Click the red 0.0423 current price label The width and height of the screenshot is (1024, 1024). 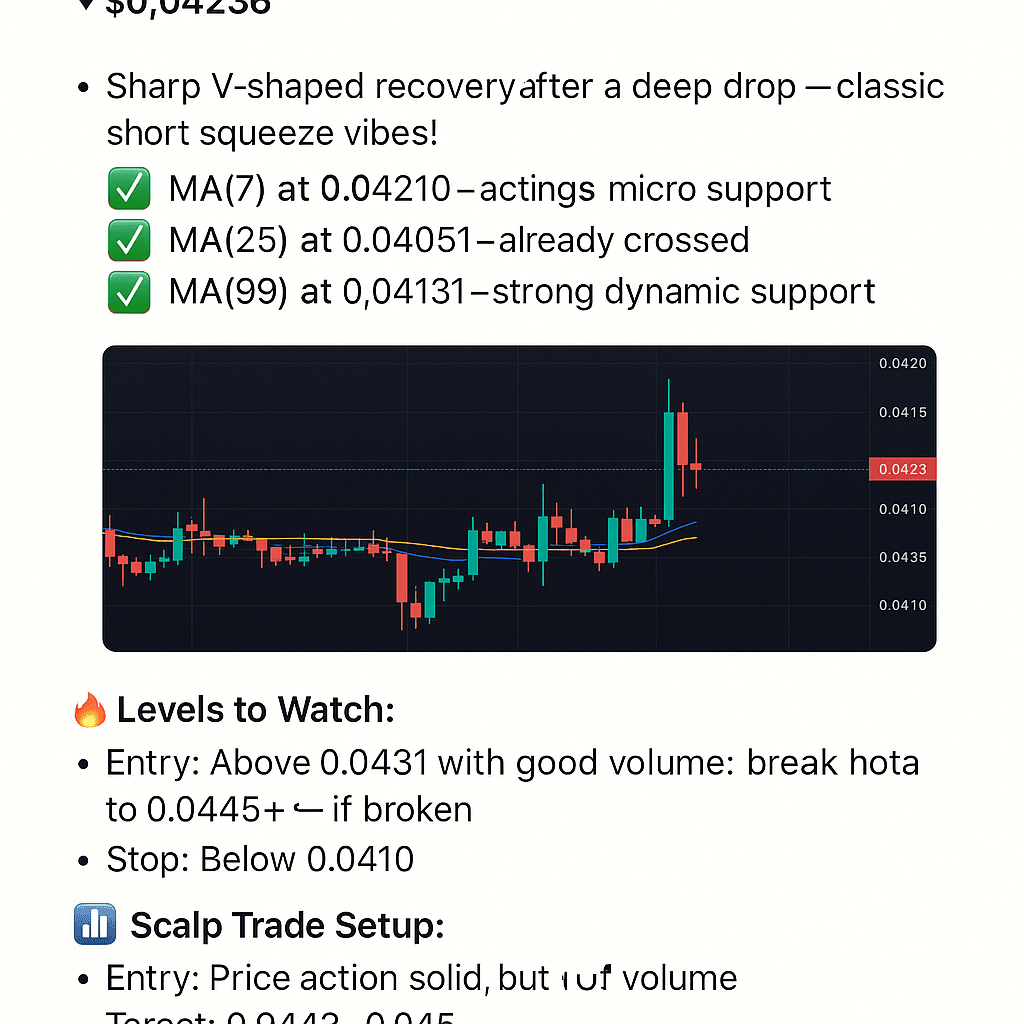(903, 468)
